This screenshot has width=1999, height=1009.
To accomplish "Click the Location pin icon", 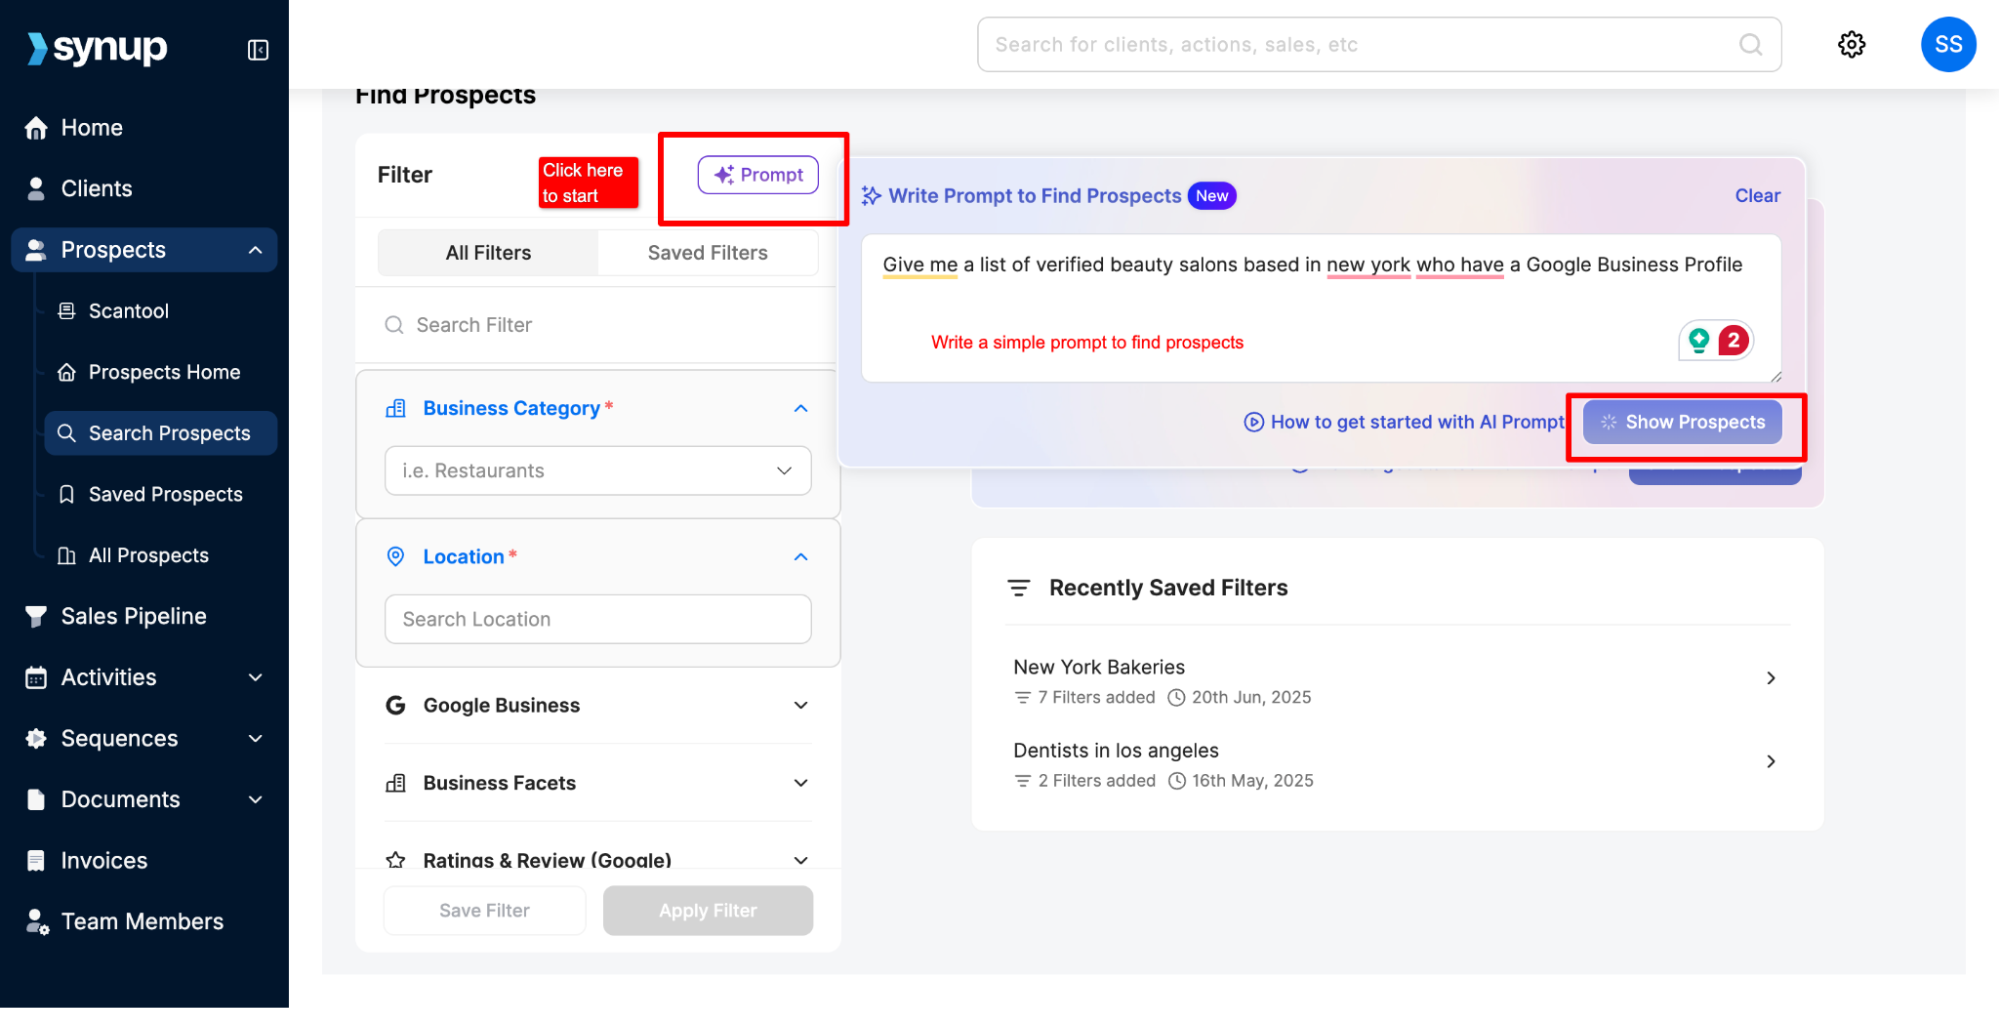I will tap(396, 557).
